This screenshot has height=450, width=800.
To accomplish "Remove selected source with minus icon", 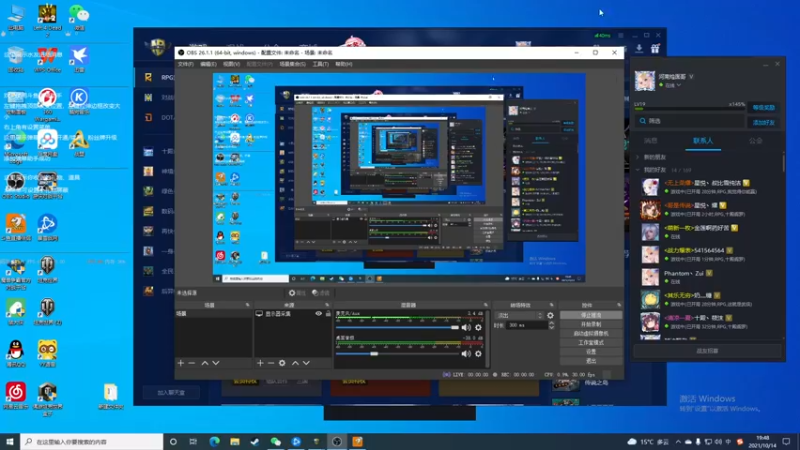I will tap(271, 363).
